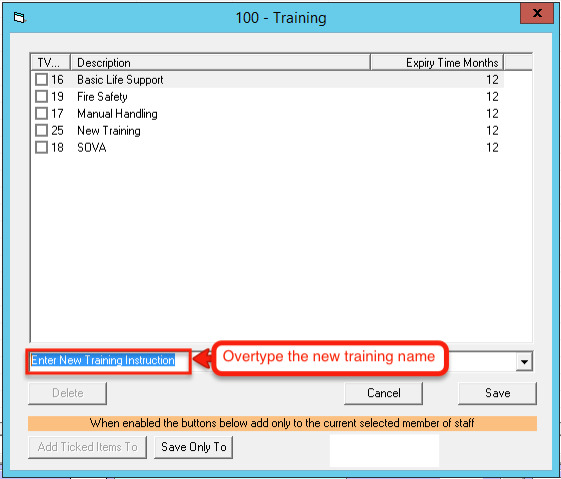Click the Save Only To button
This screenshot has height=479, width=561.
pyautogui.click(x=194, y=447)
